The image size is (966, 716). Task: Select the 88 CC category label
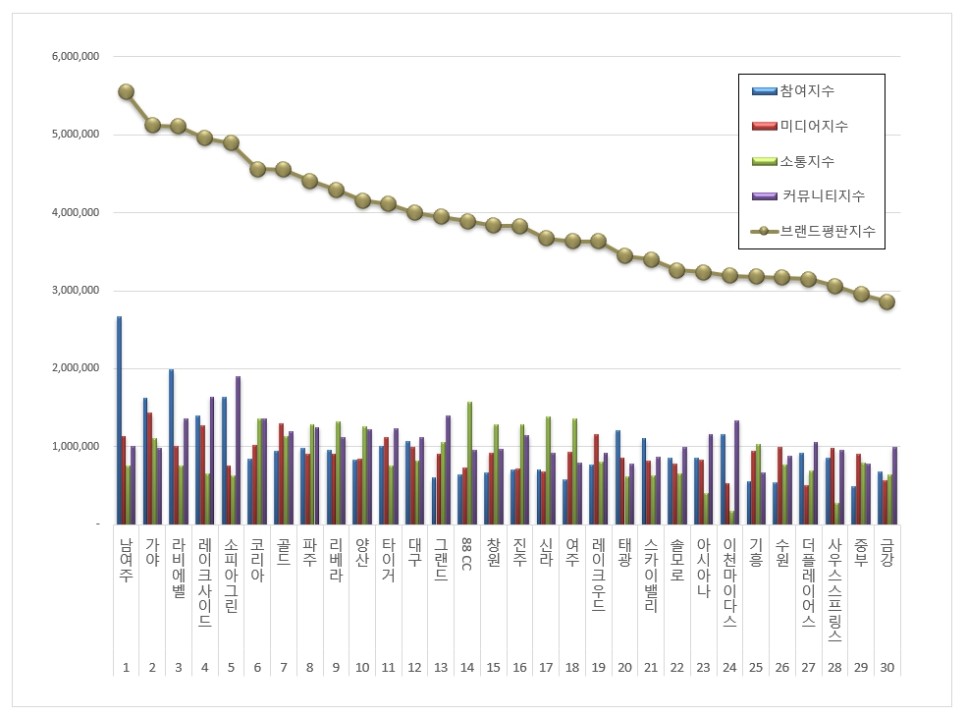pos(467,554)
